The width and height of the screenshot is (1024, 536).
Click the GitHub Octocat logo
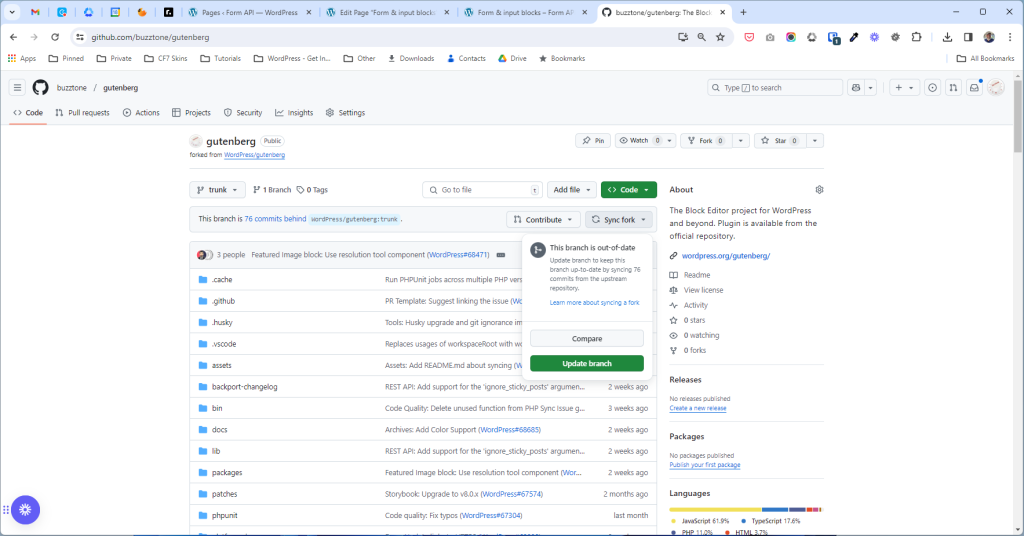pyautogui.click(x=40, y=87)
